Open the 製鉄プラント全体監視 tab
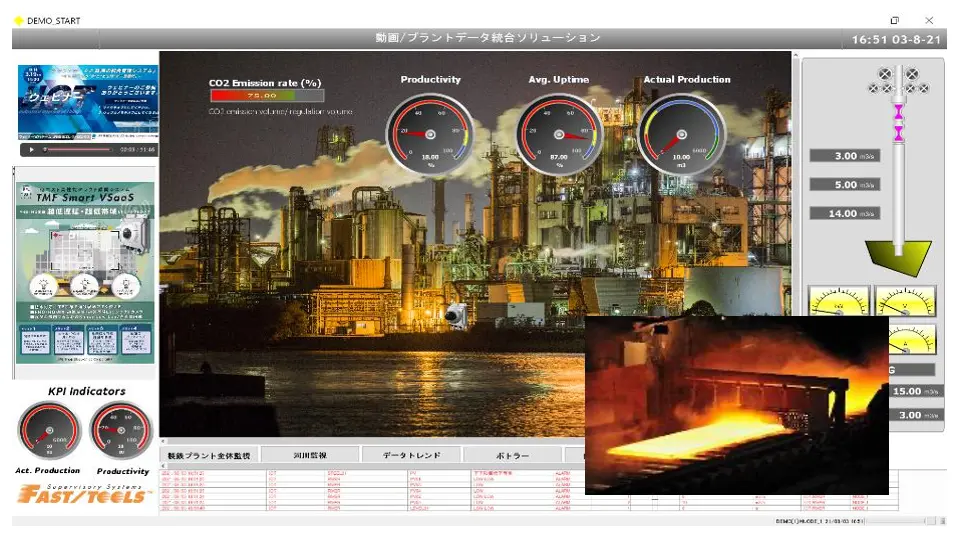 (x=209, y=456)
